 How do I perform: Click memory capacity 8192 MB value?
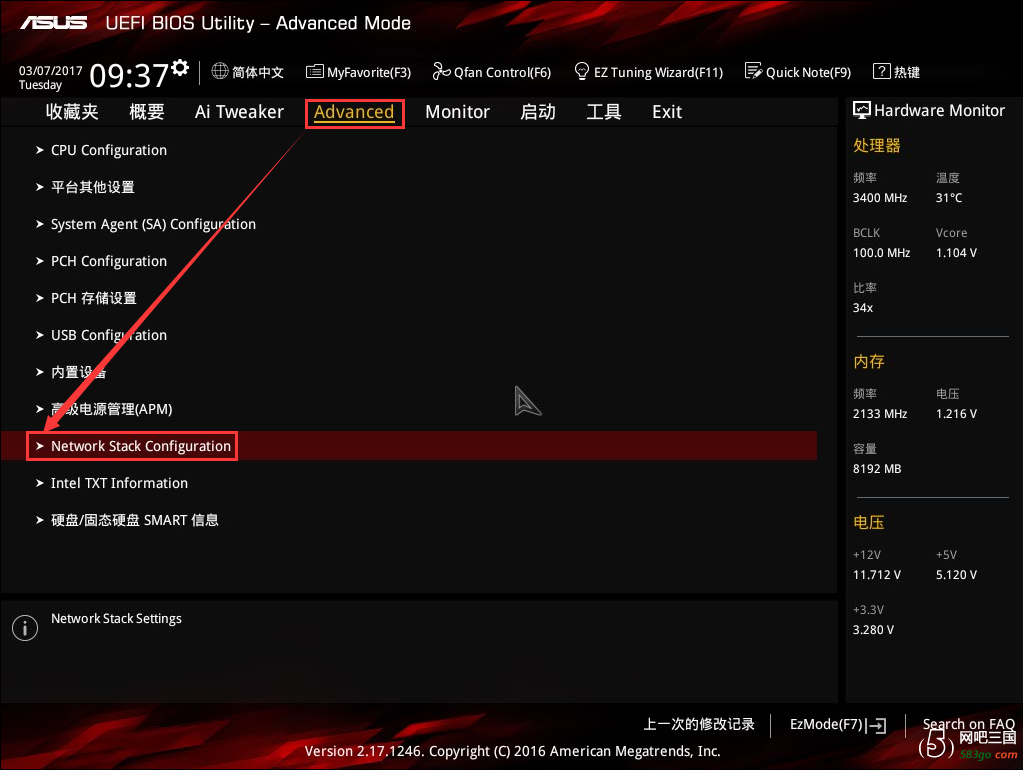pos(877,469)
